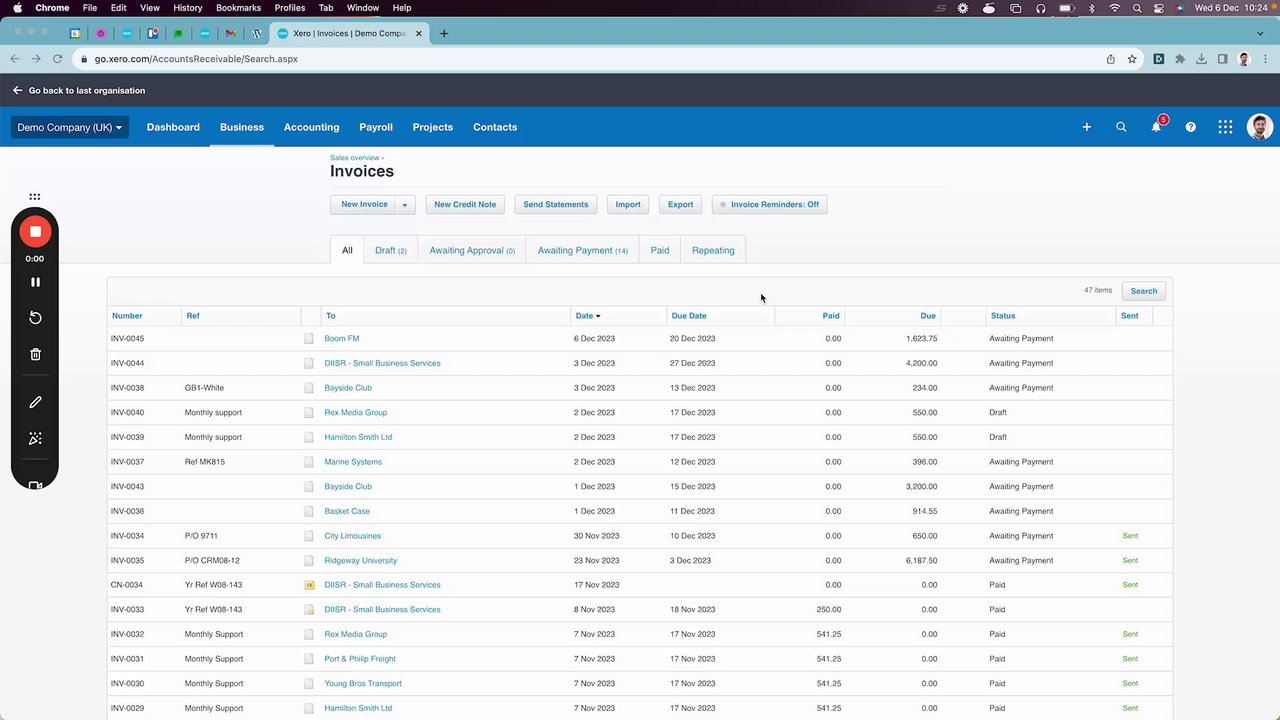Sort by the Due Date column header
The image size is (1280, 720).
pyautogui.click(x=689, y=316)
